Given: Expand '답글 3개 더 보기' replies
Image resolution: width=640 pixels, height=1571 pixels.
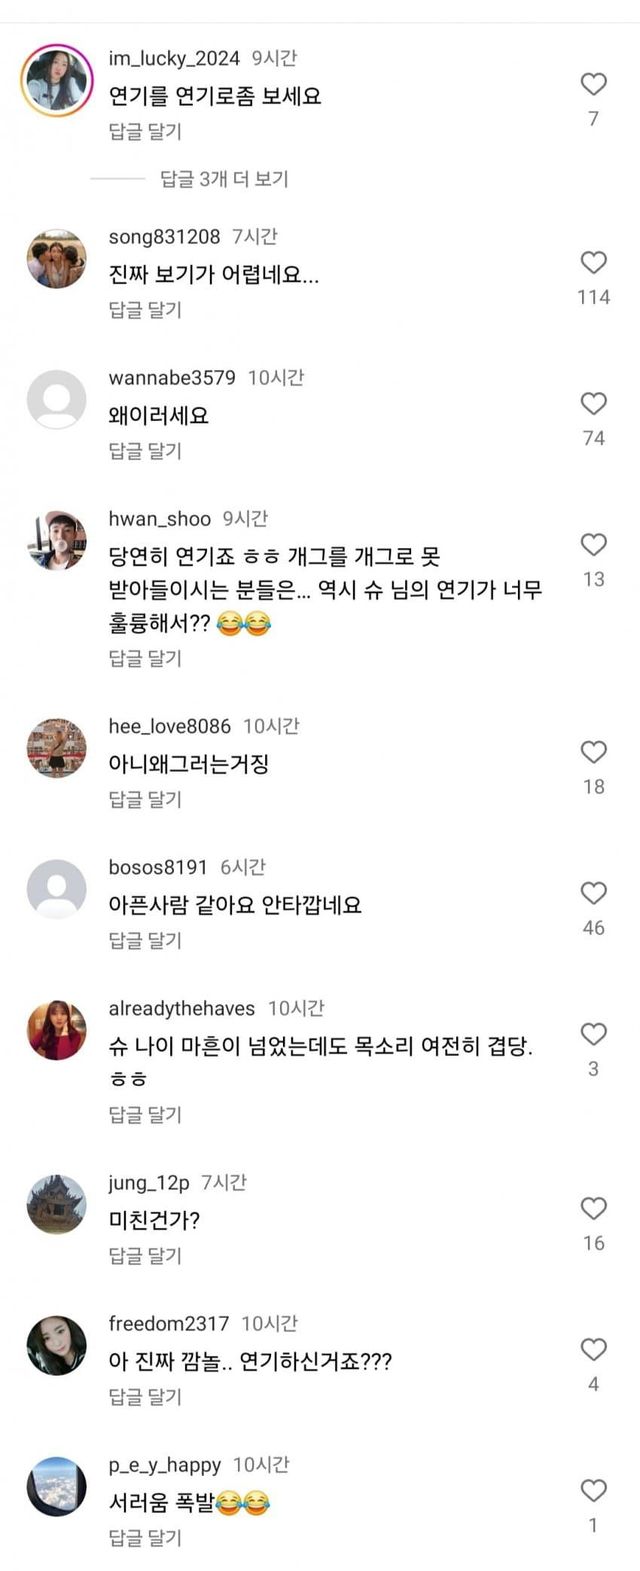Looking at the screenshot, I should [x=224, y=179].
